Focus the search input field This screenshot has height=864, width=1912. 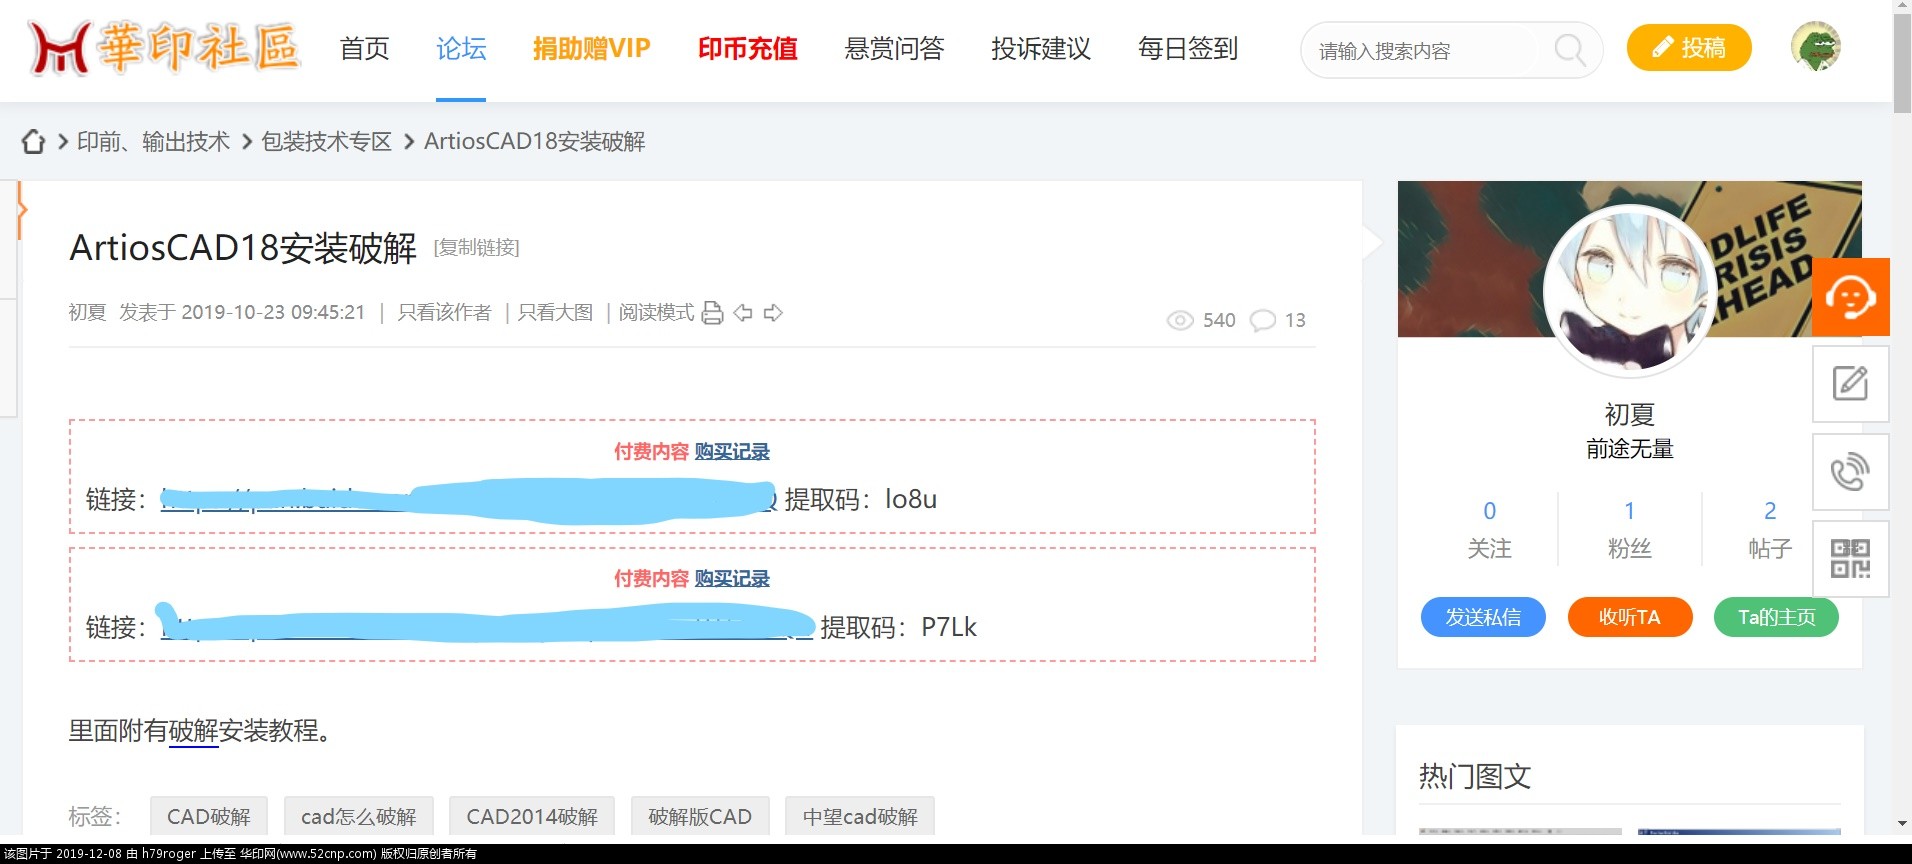click(x=1430, y=50)
